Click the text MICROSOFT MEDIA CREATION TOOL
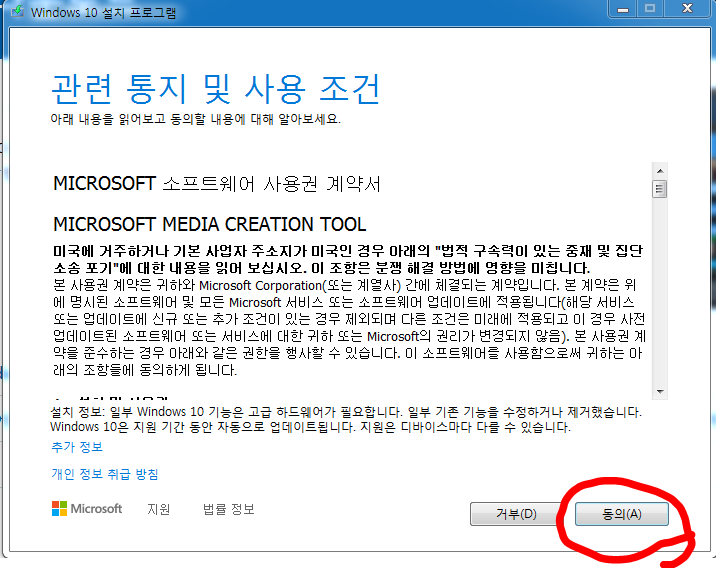The width and height of the screenshot is (716, 568). (210, 224)
